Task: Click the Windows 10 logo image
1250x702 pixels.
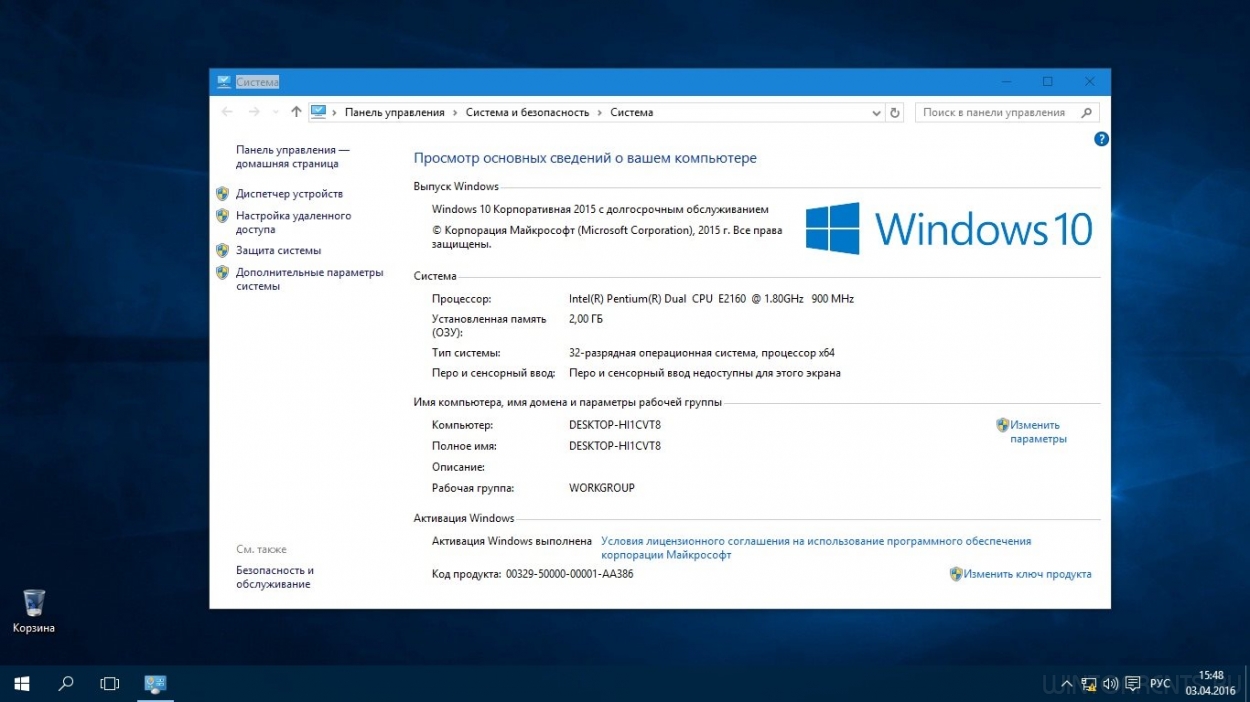Action: point(949,228)
